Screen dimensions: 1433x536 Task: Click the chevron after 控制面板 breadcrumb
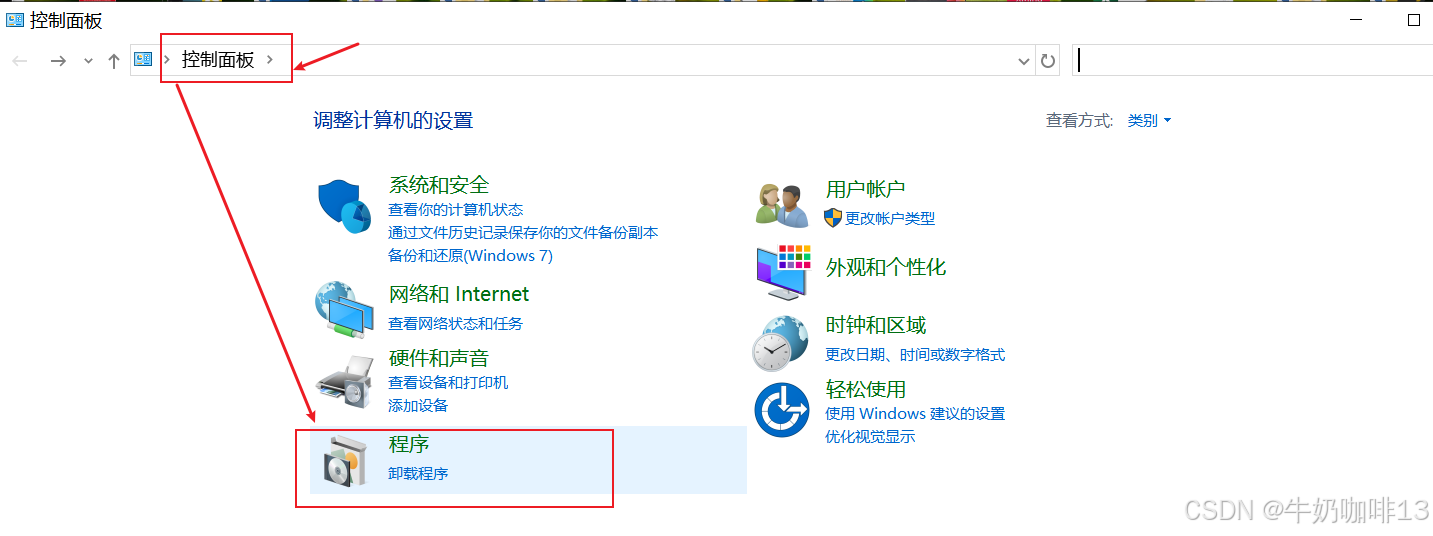pyautogui.click(x=270, y=60)
